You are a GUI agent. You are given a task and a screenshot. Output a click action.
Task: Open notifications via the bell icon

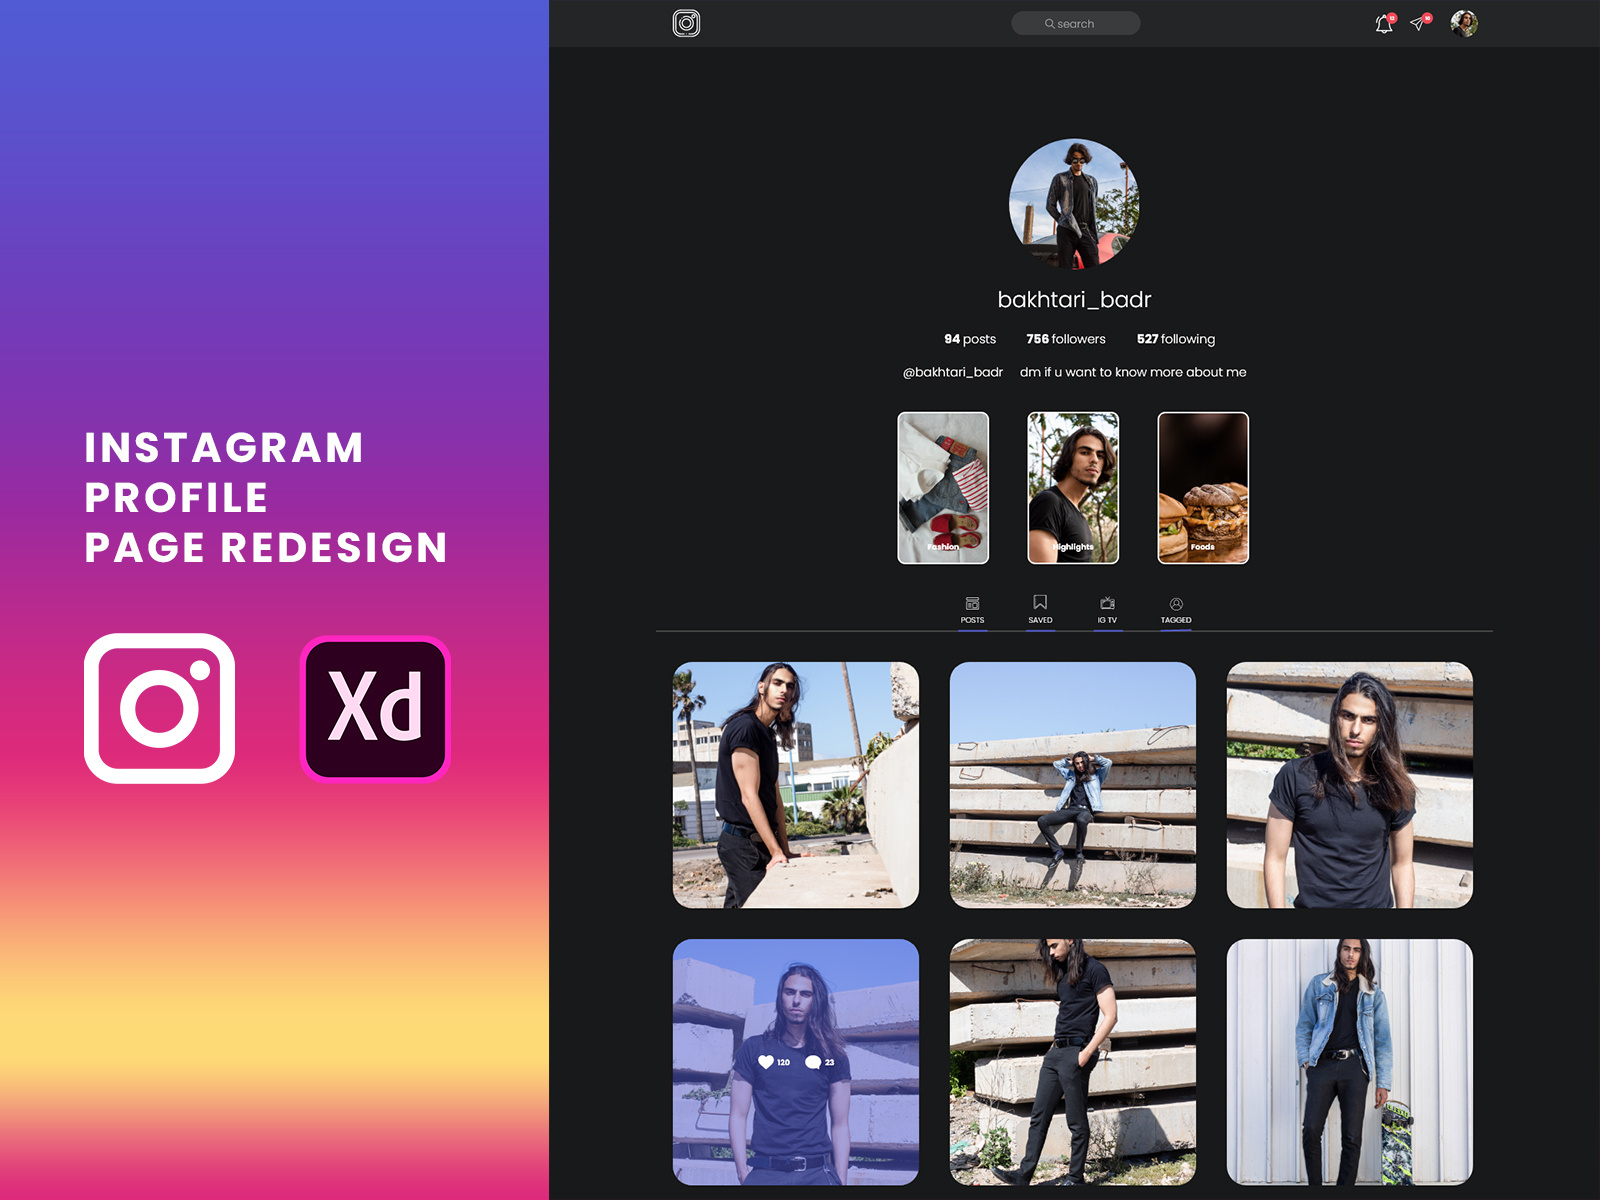pos(1384,23)
